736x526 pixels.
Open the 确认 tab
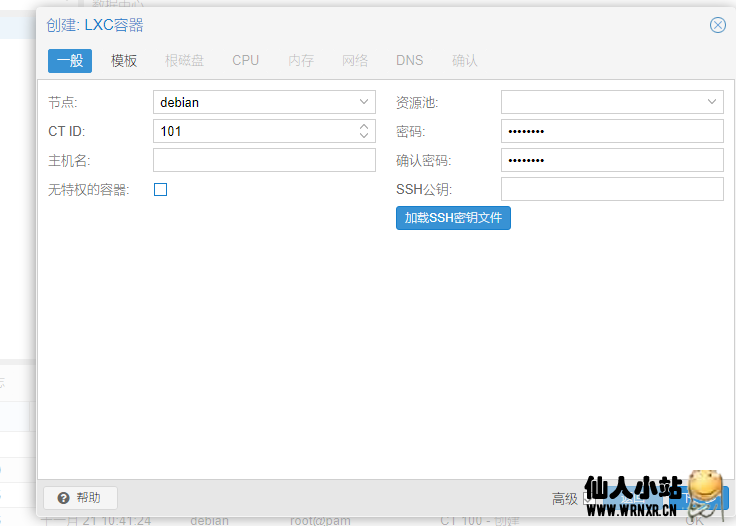(x=465, y=61)
